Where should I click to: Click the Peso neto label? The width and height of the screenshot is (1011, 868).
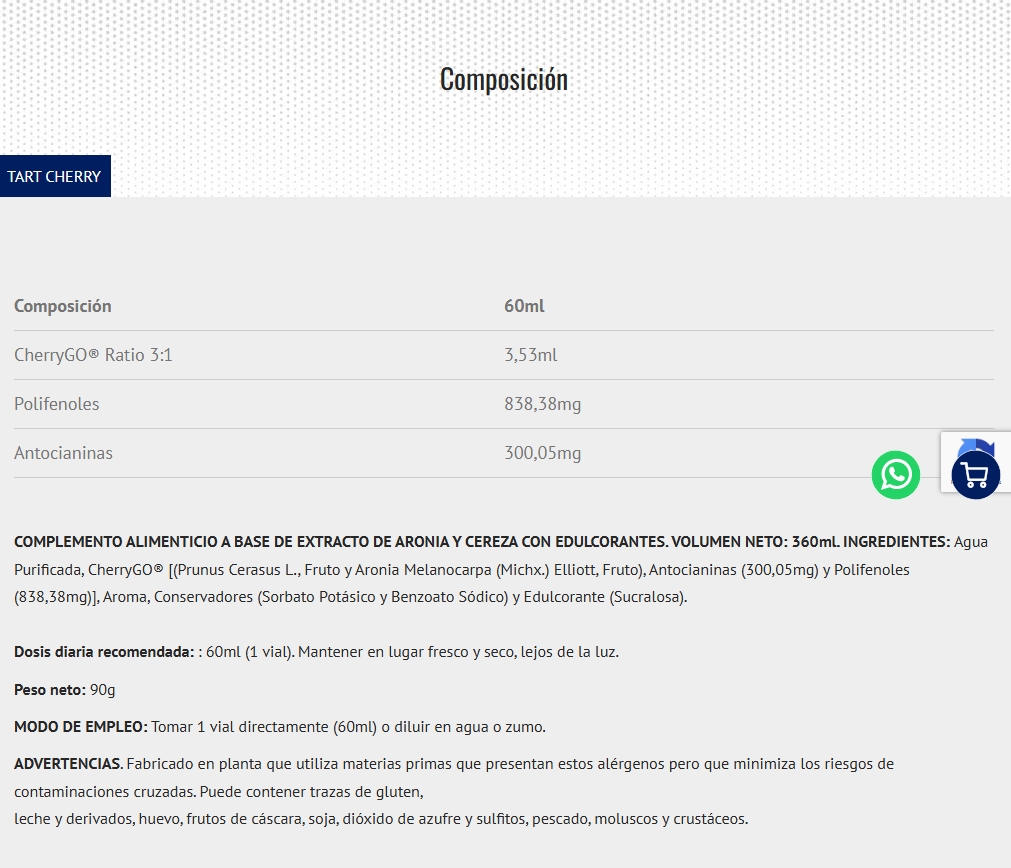click(50, 690)
